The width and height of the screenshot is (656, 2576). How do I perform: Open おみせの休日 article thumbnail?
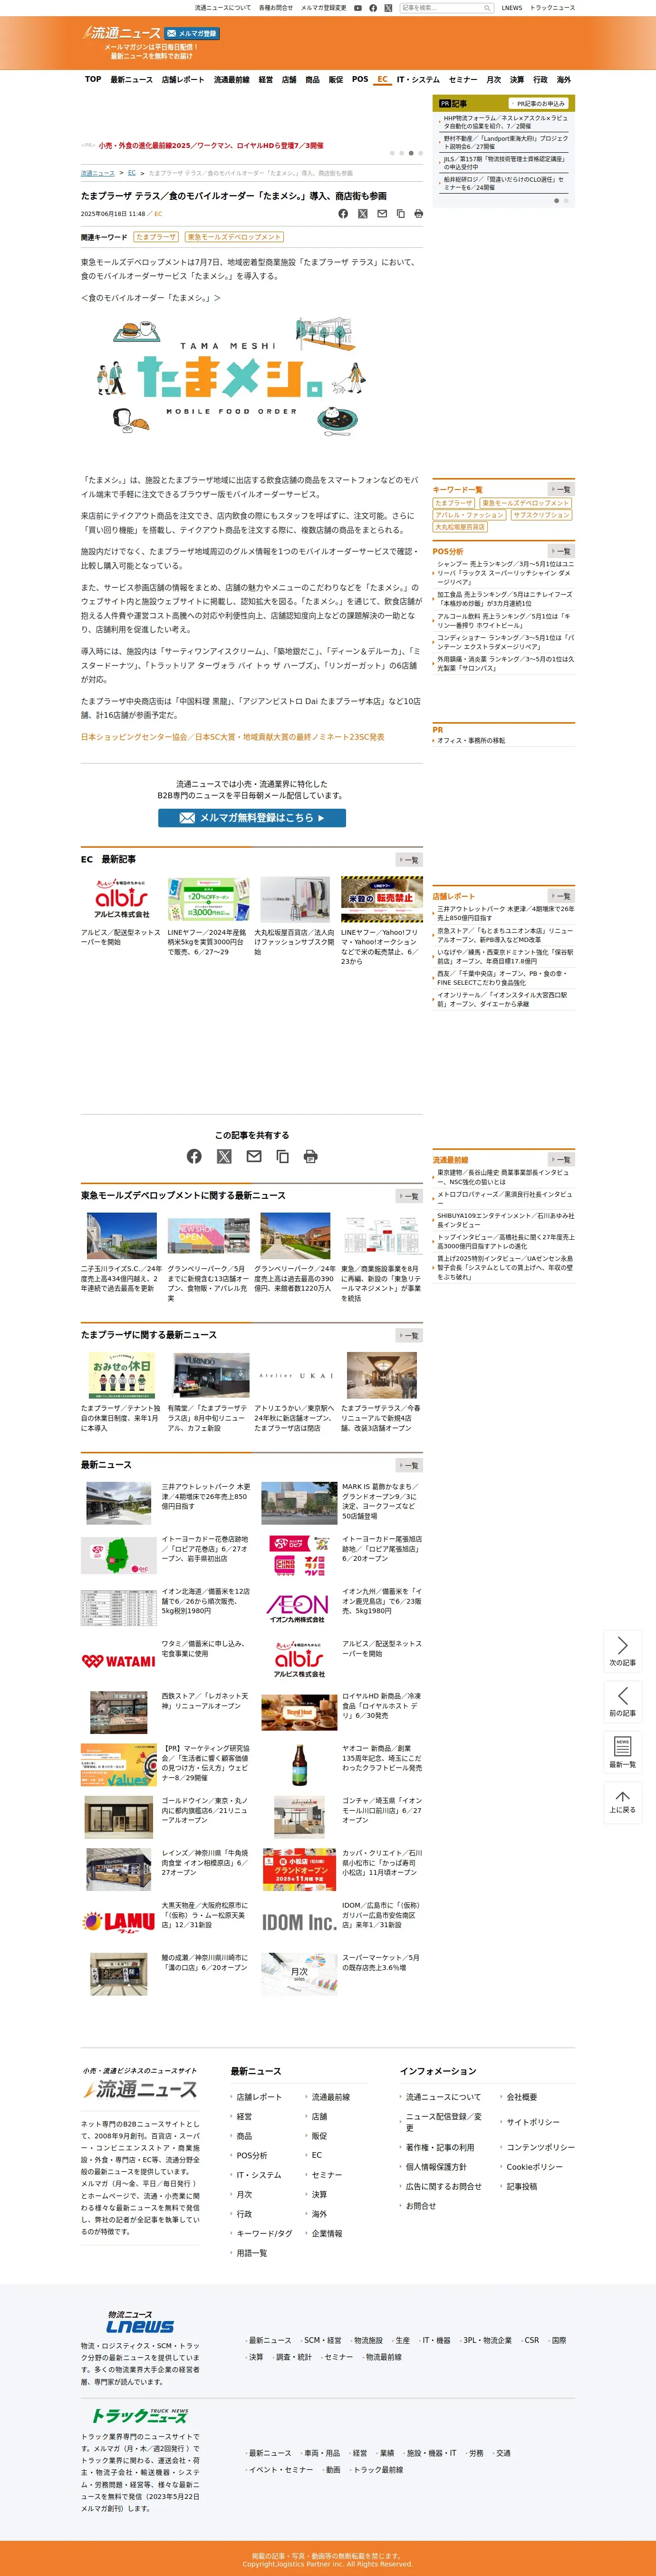click(x=122, y=1375)
